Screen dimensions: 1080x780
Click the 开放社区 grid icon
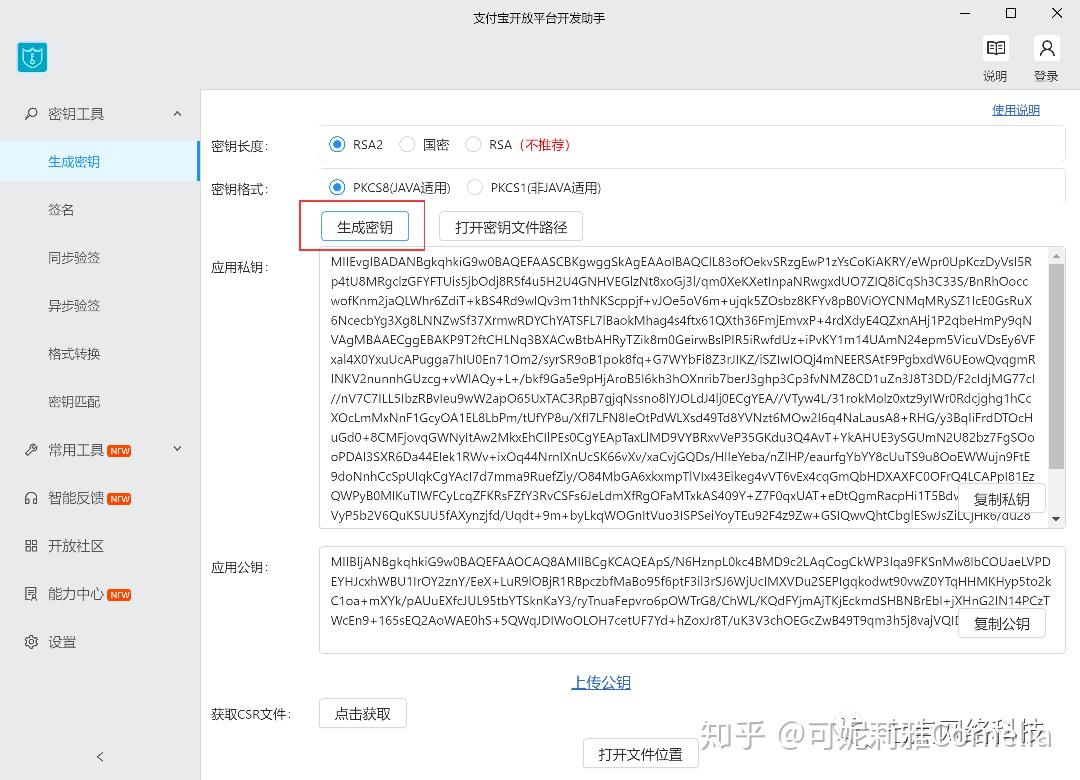click(x=31, y=546)
